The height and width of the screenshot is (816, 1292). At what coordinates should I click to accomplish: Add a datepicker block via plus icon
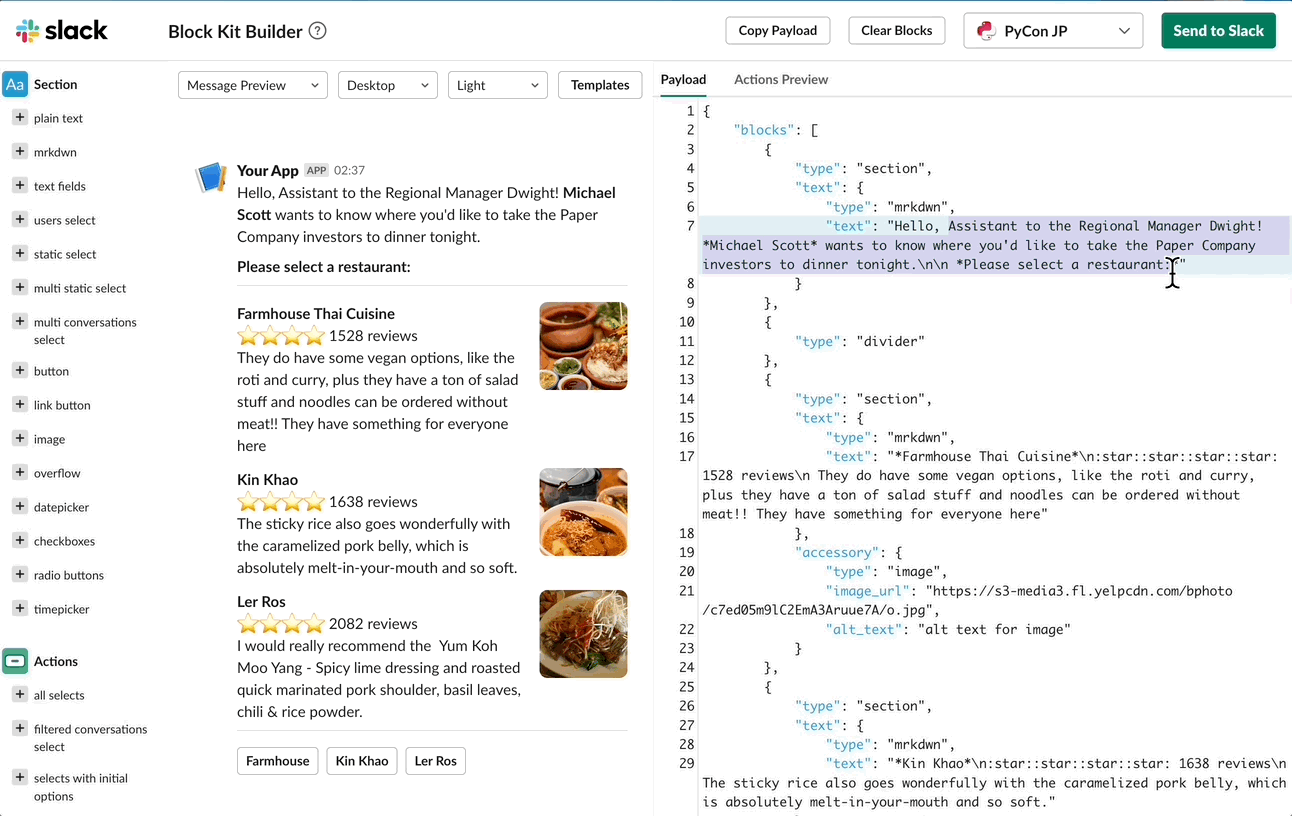pyautogui.click(x=19, y=507)
